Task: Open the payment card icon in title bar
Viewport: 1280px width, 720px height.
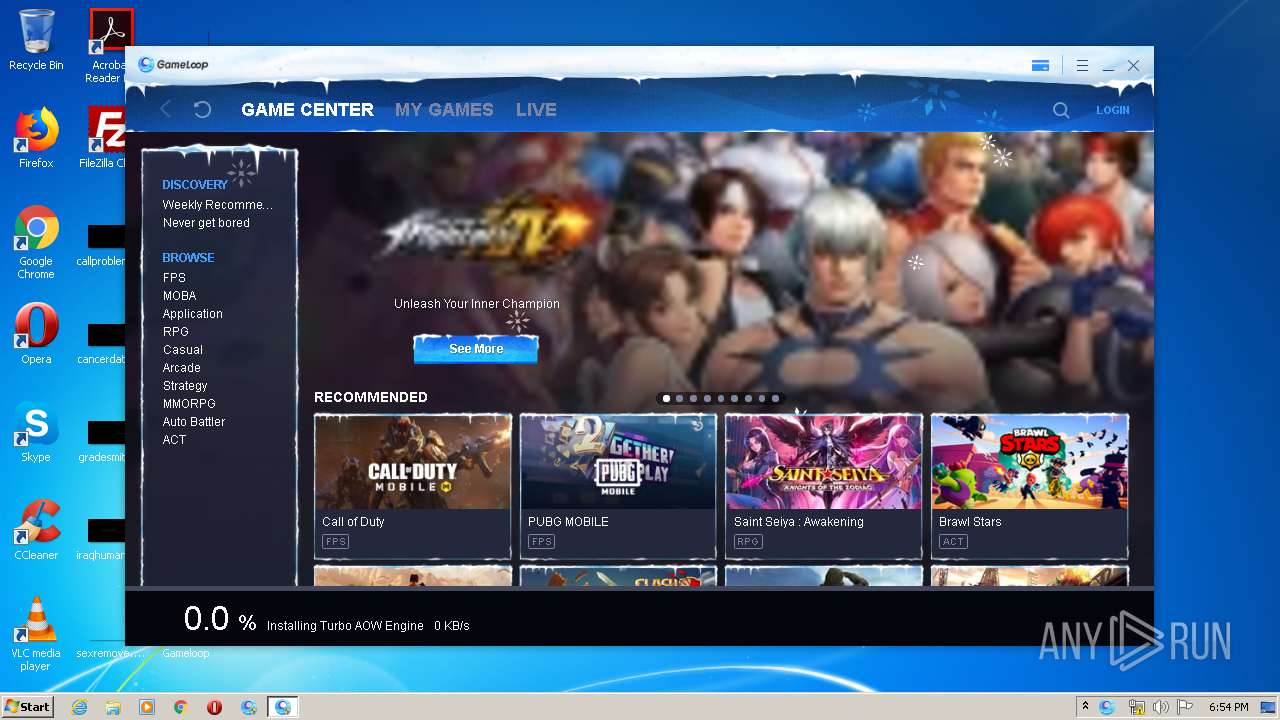Action: click(x=1040, y=66)
